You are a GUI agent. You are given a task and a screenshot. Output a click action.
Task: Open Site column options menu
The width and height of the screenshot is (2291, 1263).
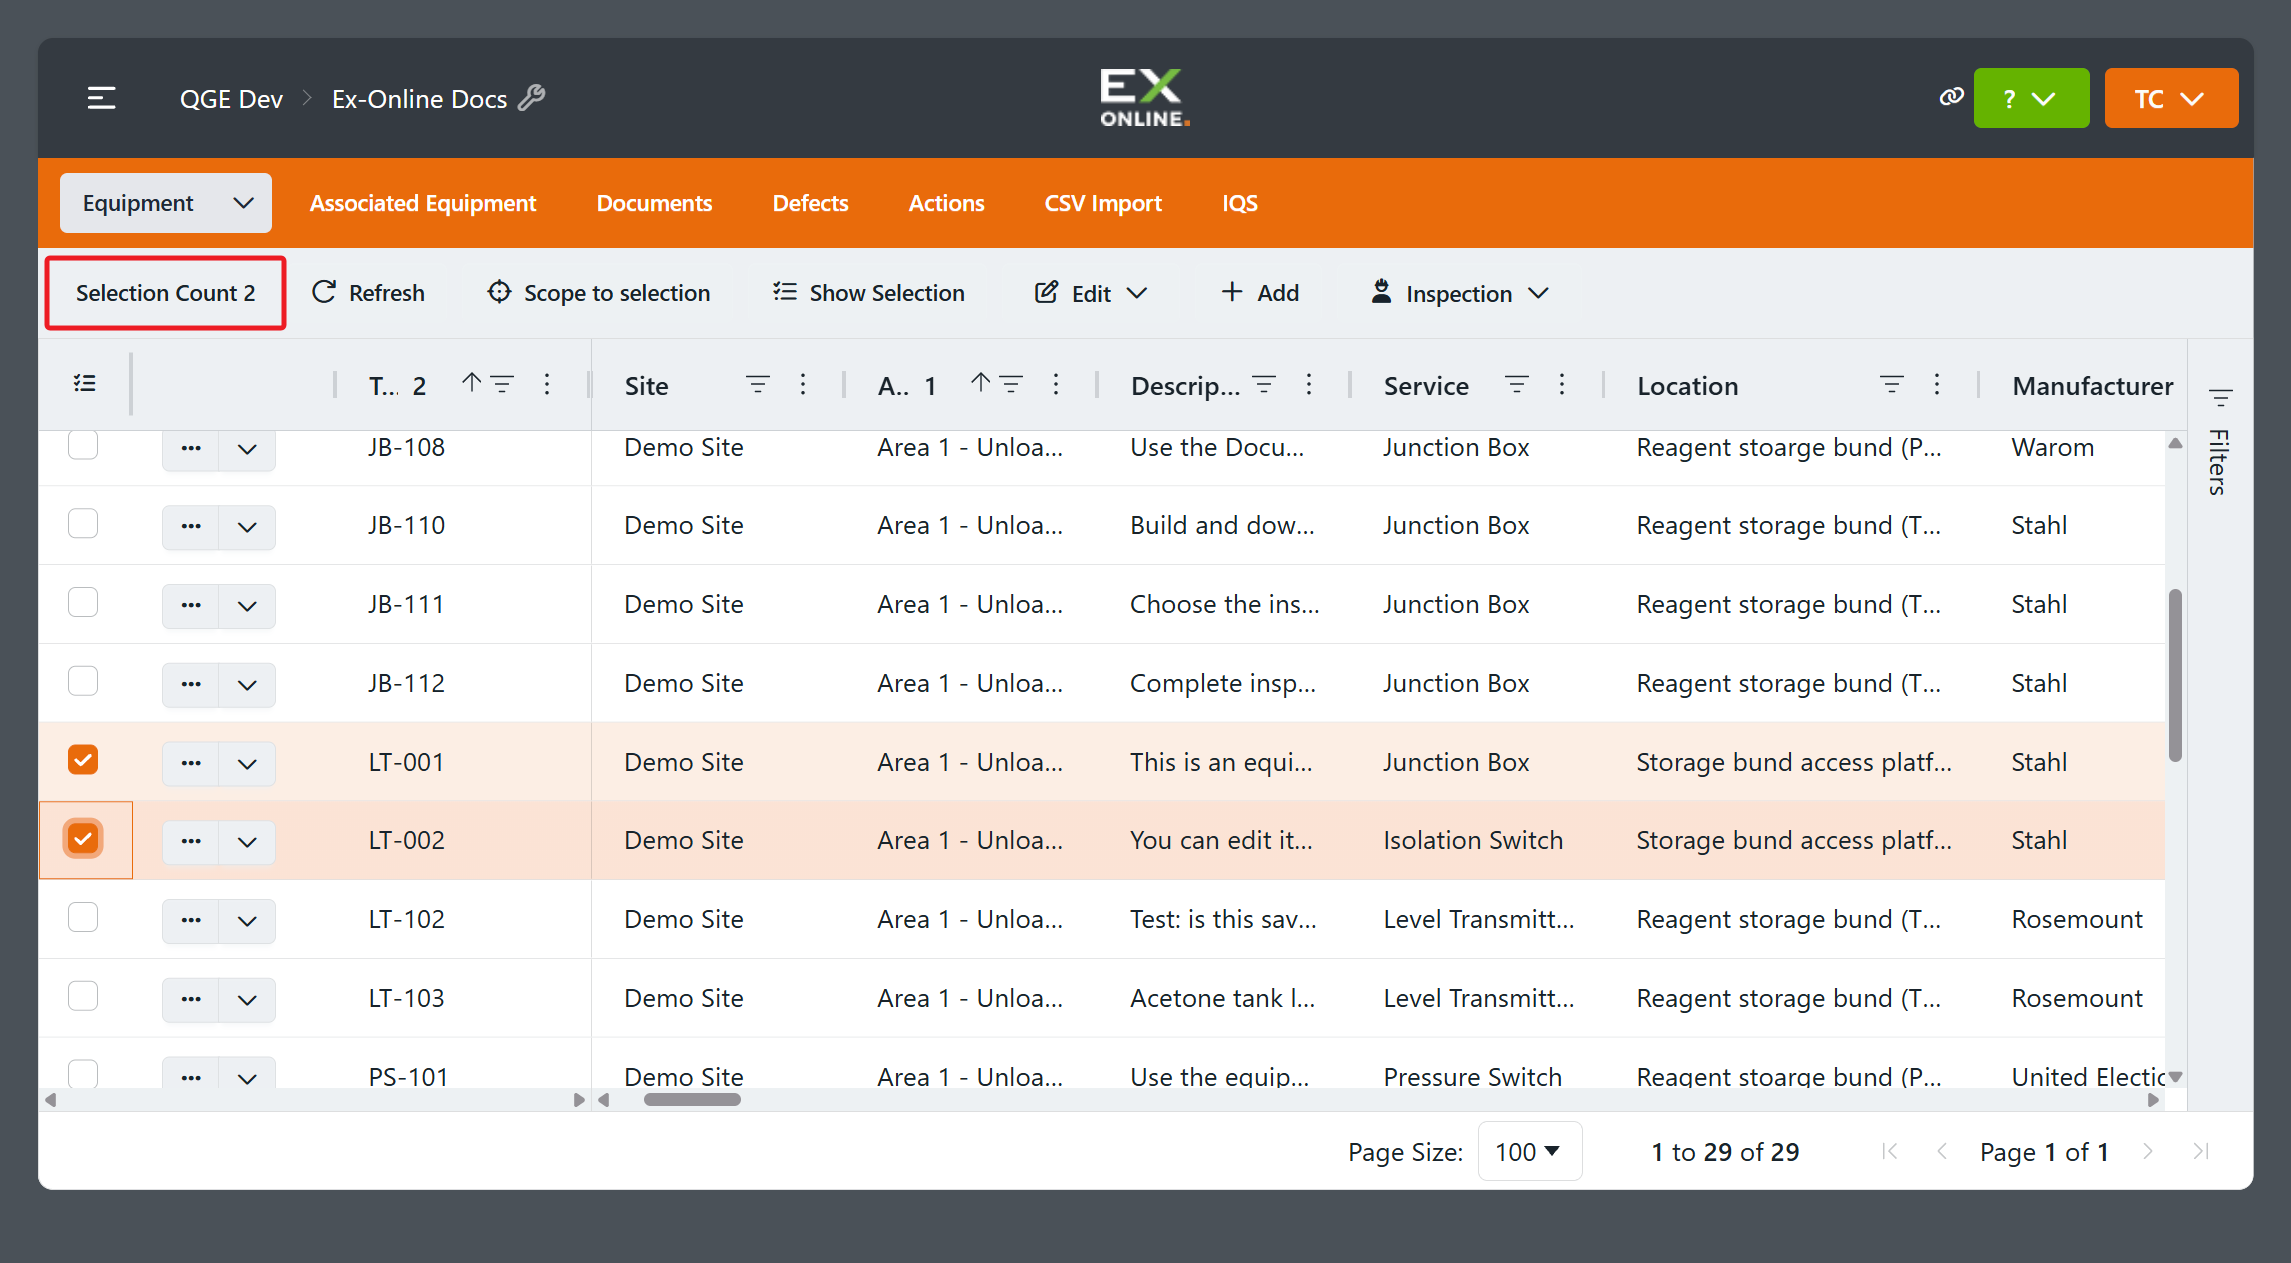[x=803, y=384]
